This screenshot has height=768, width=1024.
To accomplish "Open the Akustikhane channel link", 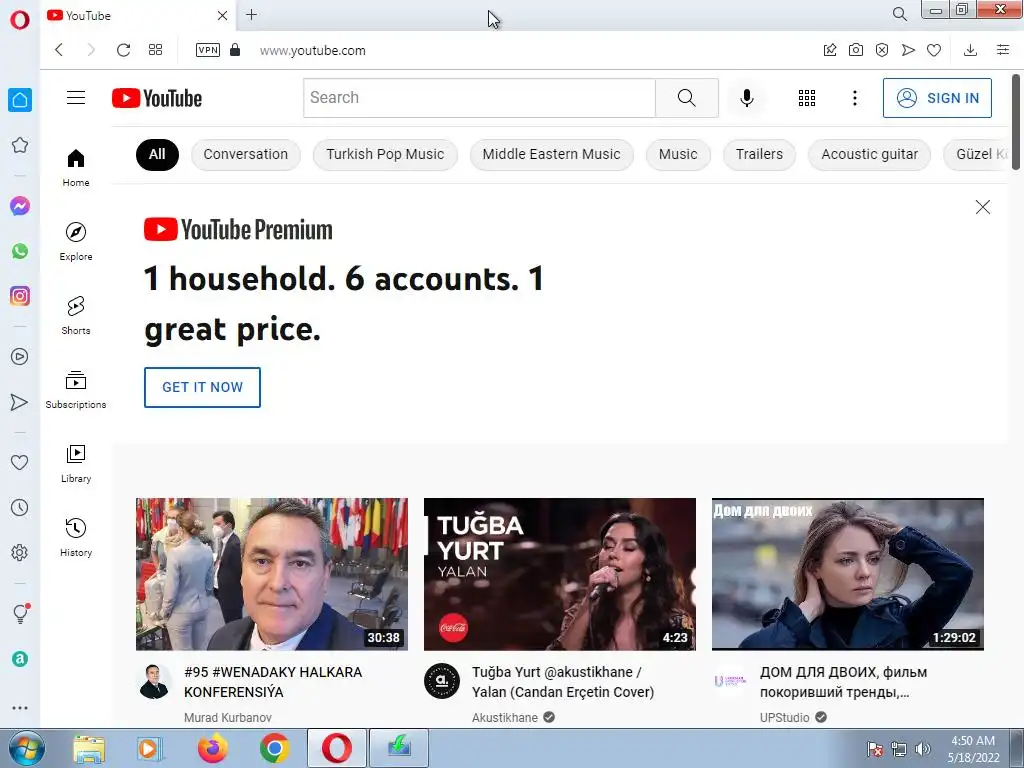I will click(505, 718).
